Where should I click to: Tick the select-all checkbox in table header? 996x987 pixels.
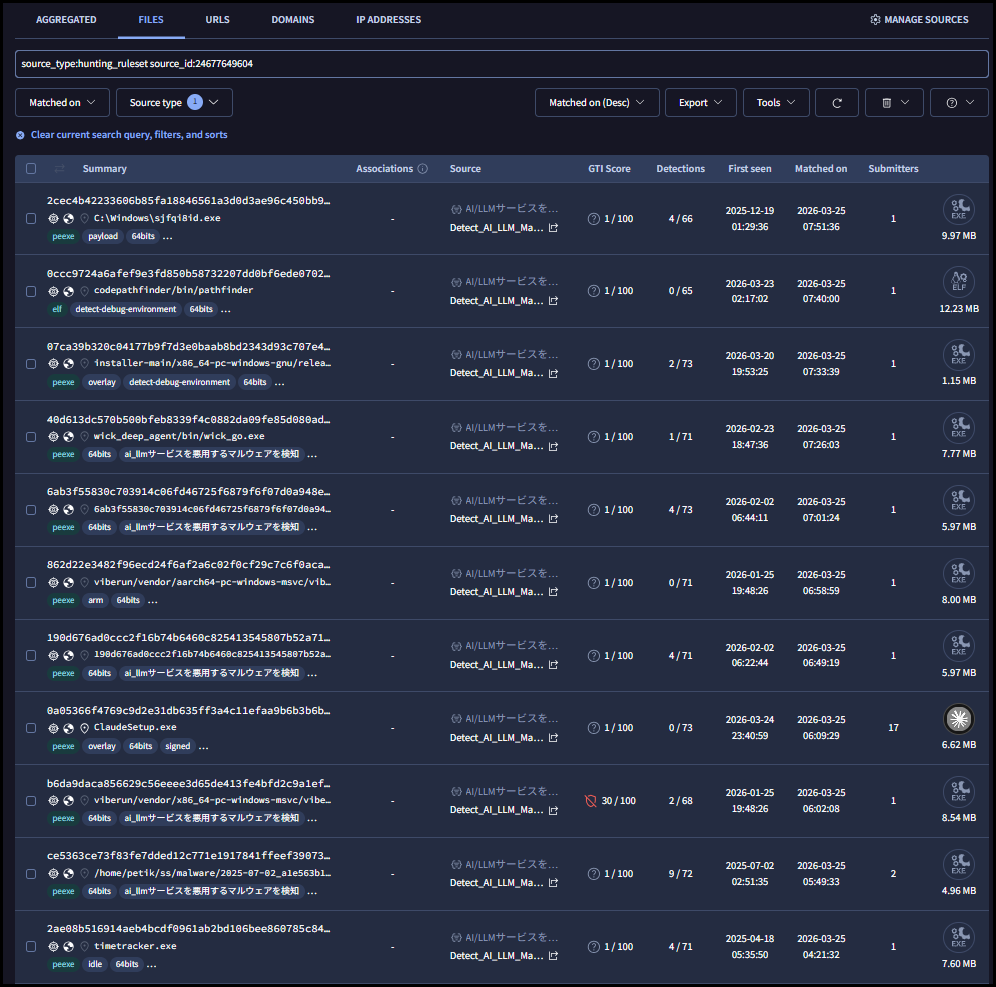coord(31,169)
